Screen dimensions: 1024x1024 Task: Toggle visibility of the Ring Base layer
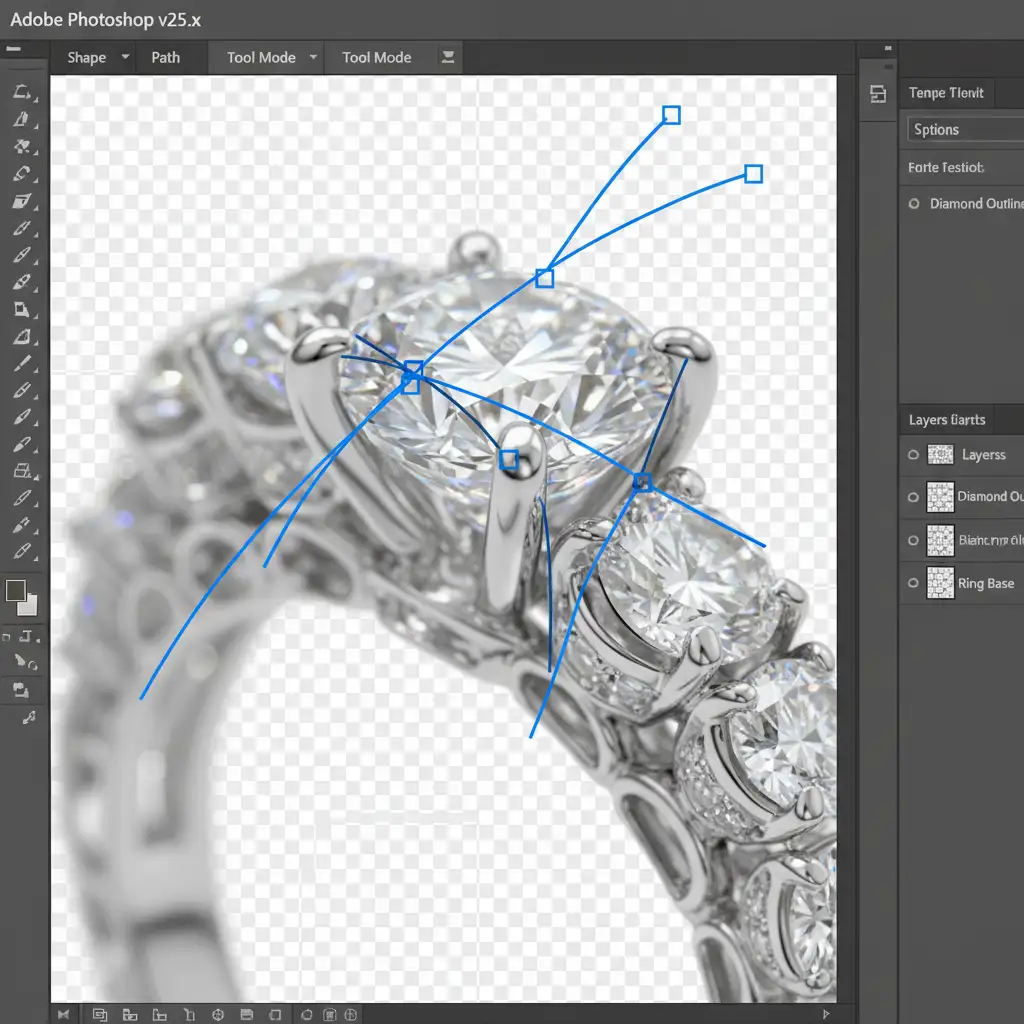912,583
